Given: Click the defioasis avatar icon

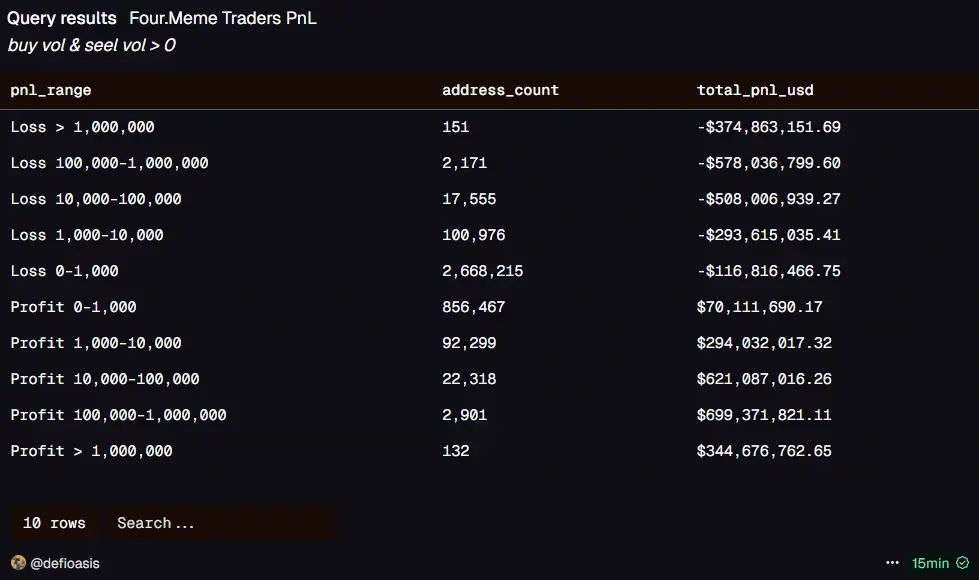Looking at the screenshot, I should pos(18,563).
